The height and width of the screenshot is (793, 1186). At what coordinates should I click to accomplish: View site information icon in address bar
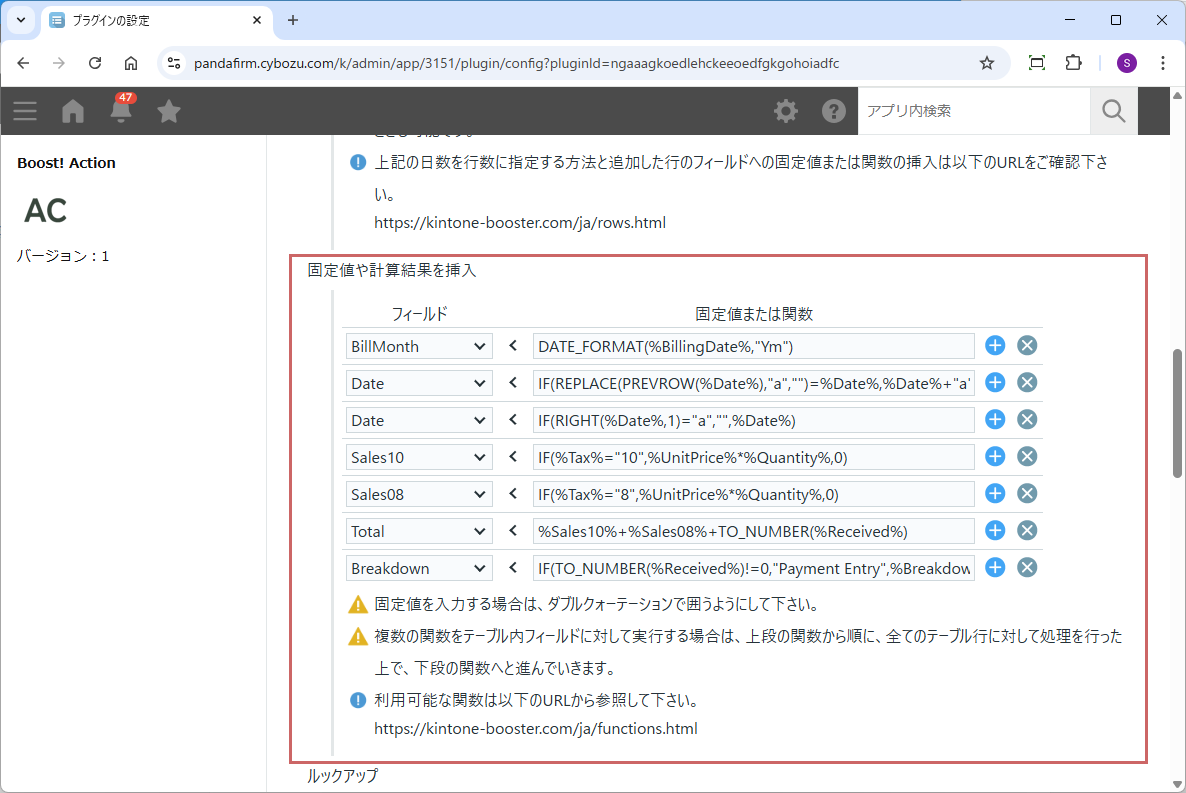point(174,63)
